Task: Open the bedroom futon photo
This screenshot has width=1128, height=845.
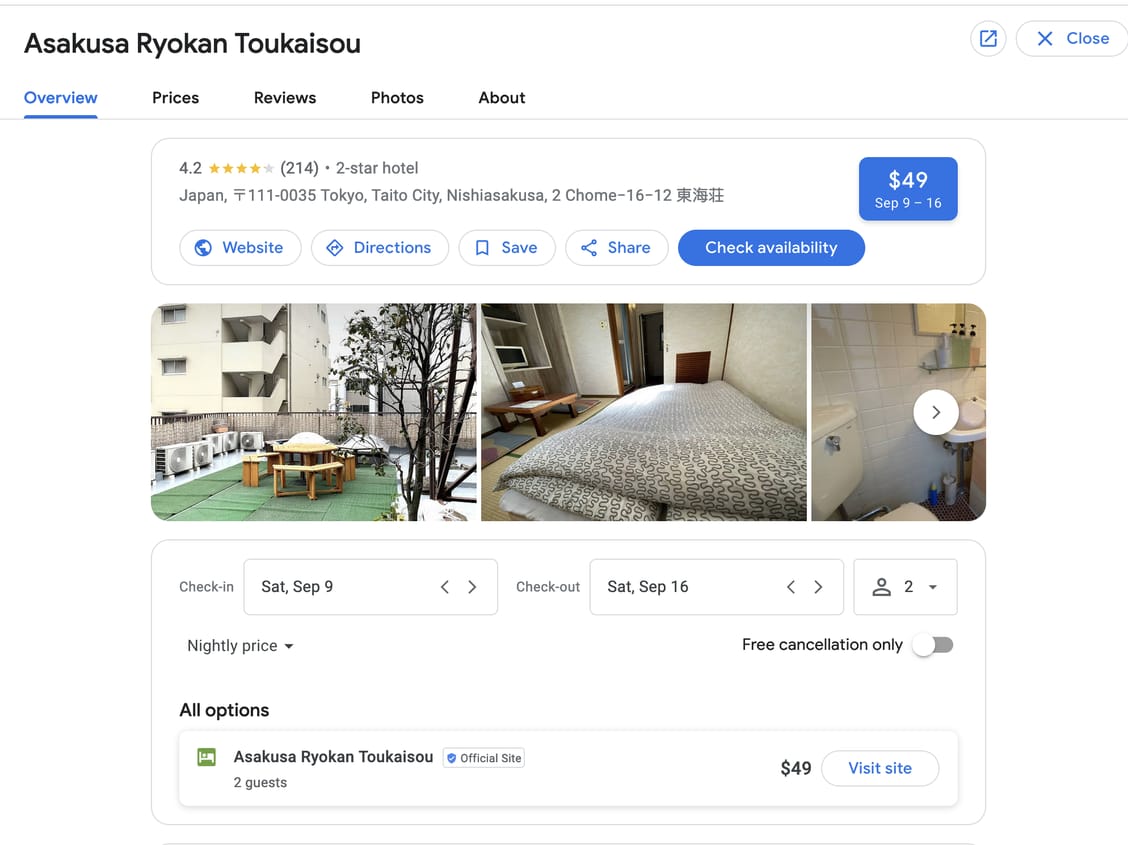Action: pyautogui.click(x=643, y=412)
